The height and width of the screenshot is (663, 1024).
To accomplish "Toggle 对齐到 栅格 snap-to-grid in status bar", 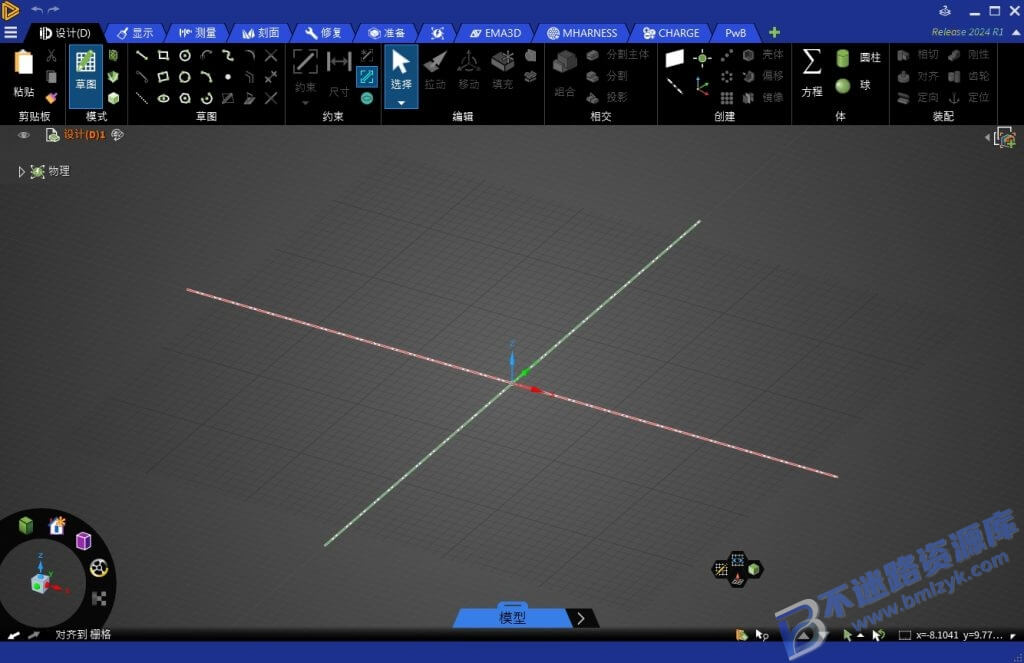I will (83, 634).
